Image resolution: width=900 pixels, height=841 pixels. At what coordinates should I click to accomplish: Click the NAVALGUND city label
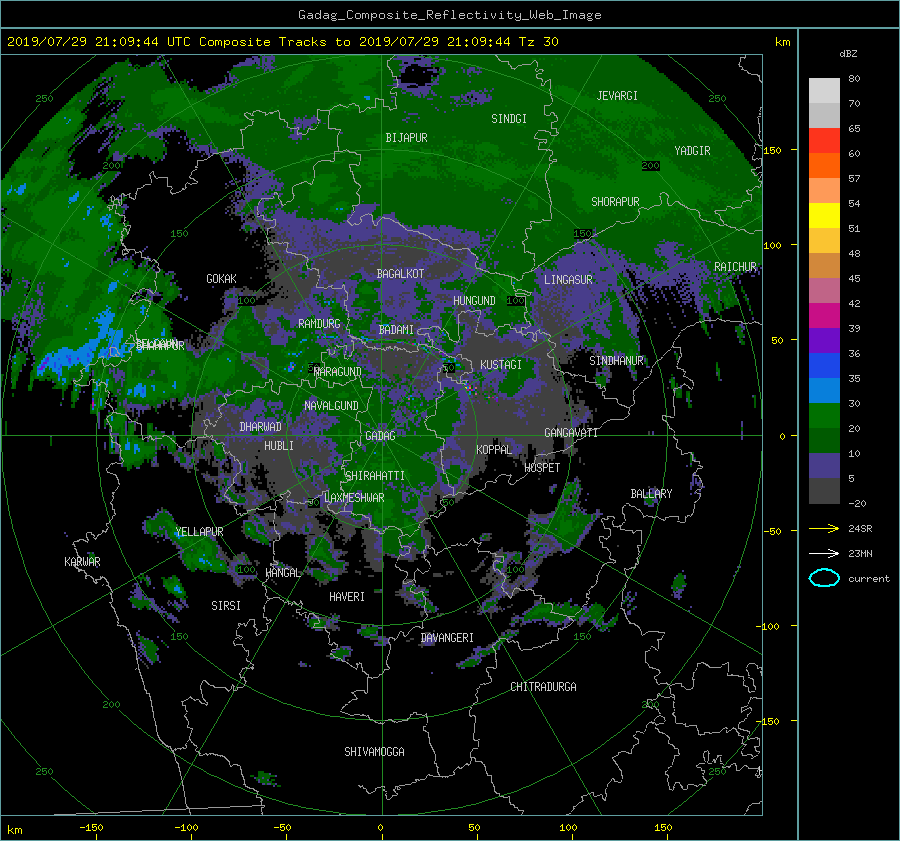pos(331,406)
